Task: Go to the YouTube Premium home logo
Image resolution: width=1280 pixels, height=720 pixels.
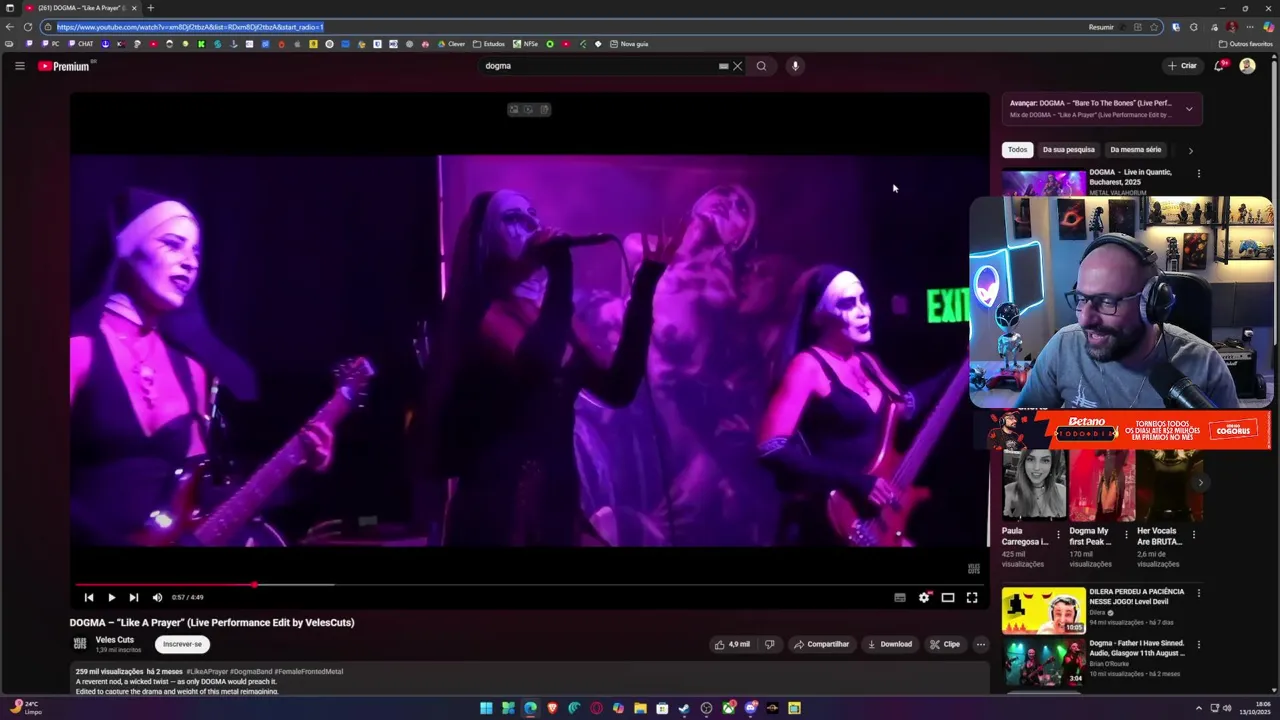Action: [66, 66]
